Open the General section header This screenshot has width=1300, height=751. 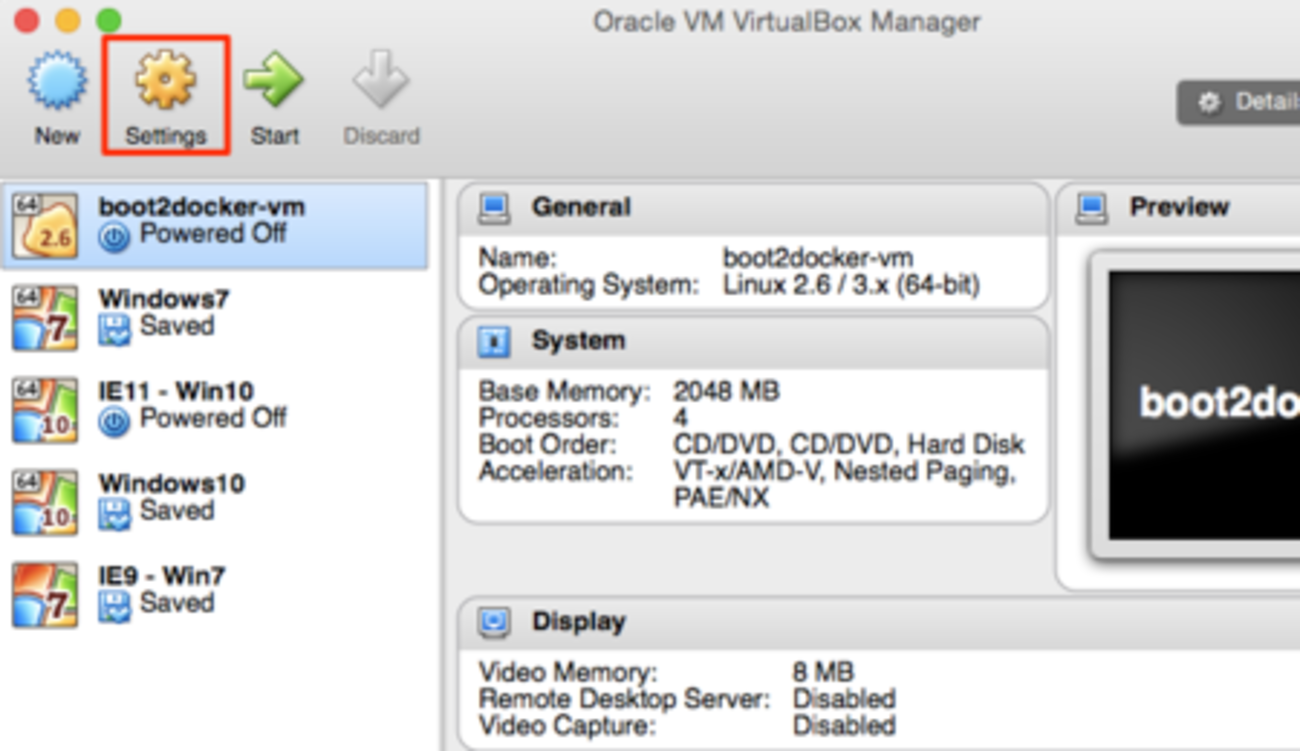(x=754, y=208)
